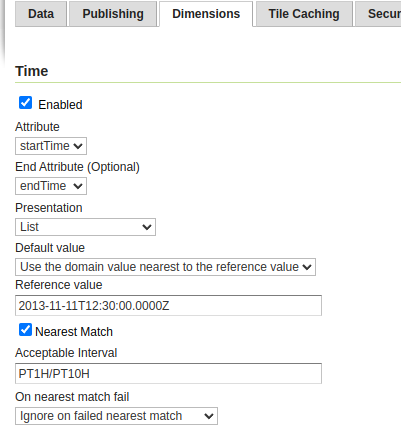The image size is (401, 435).
Task: Open the Publishing tab
Action: coord(113,14)
